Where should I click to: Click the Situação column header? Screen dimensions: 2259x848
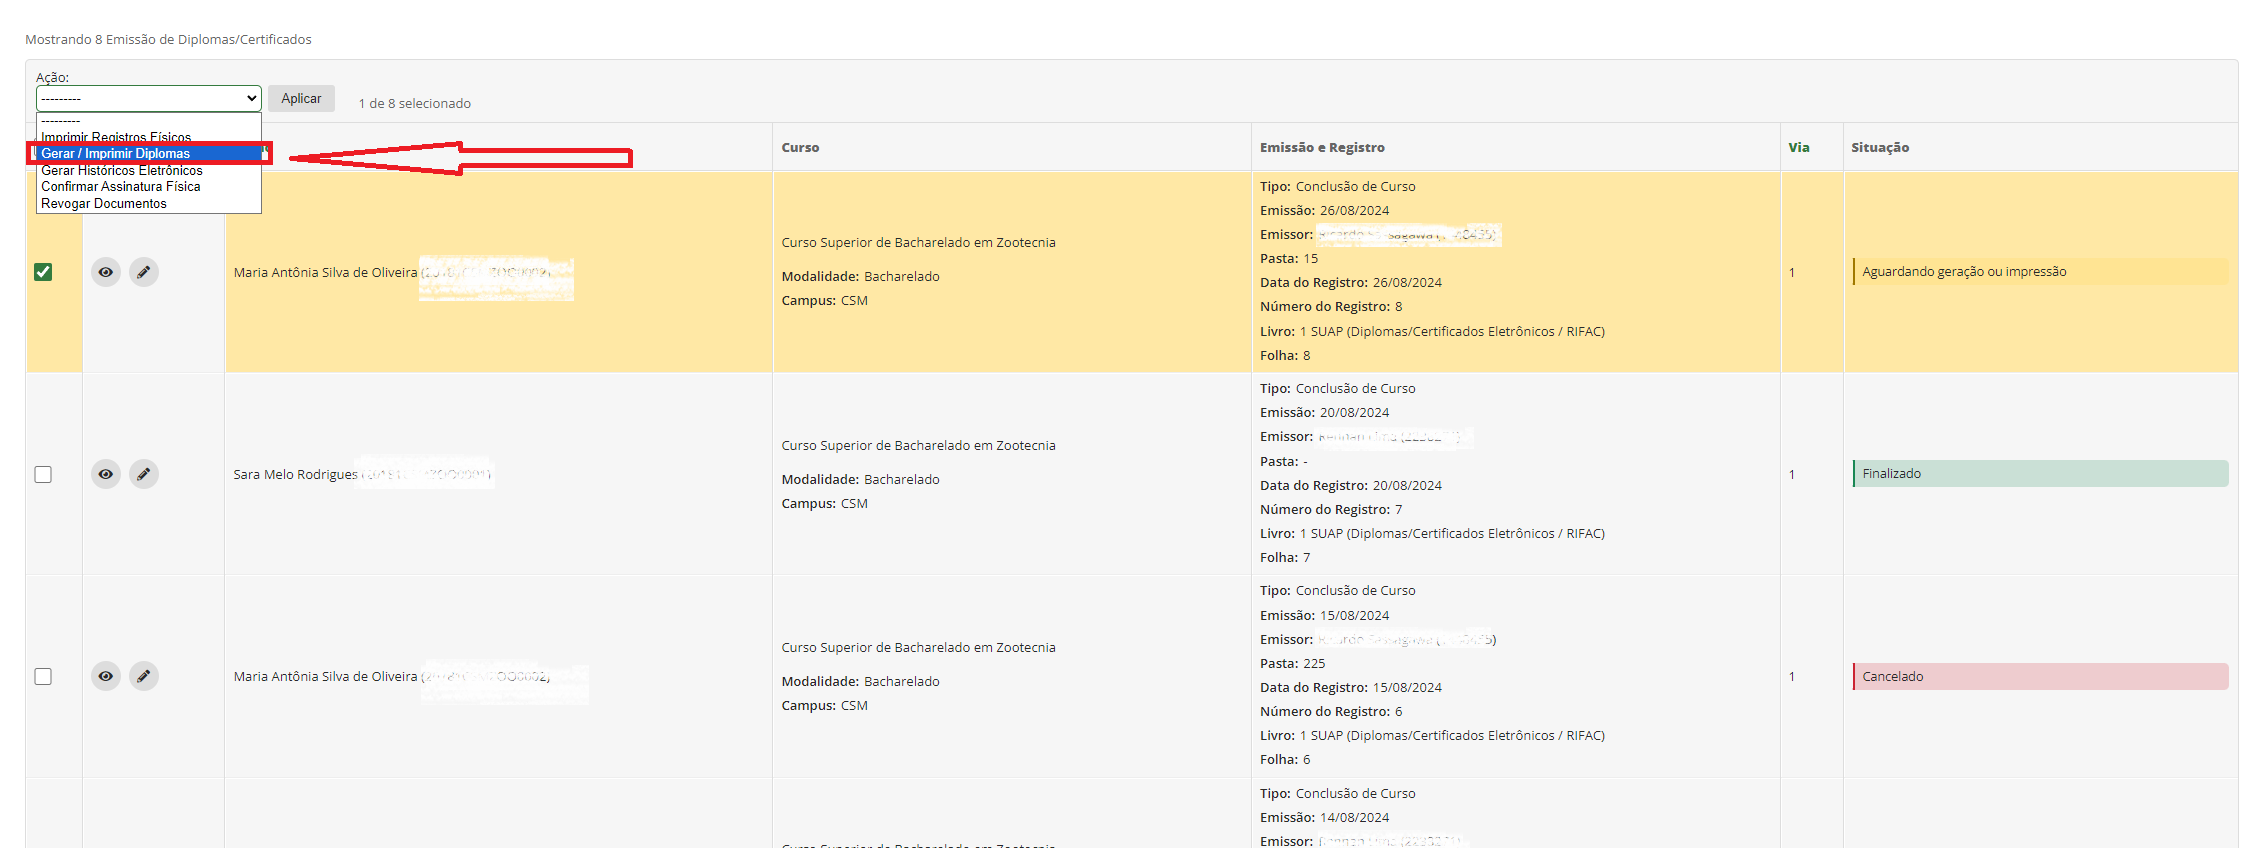coord(1880,147)
